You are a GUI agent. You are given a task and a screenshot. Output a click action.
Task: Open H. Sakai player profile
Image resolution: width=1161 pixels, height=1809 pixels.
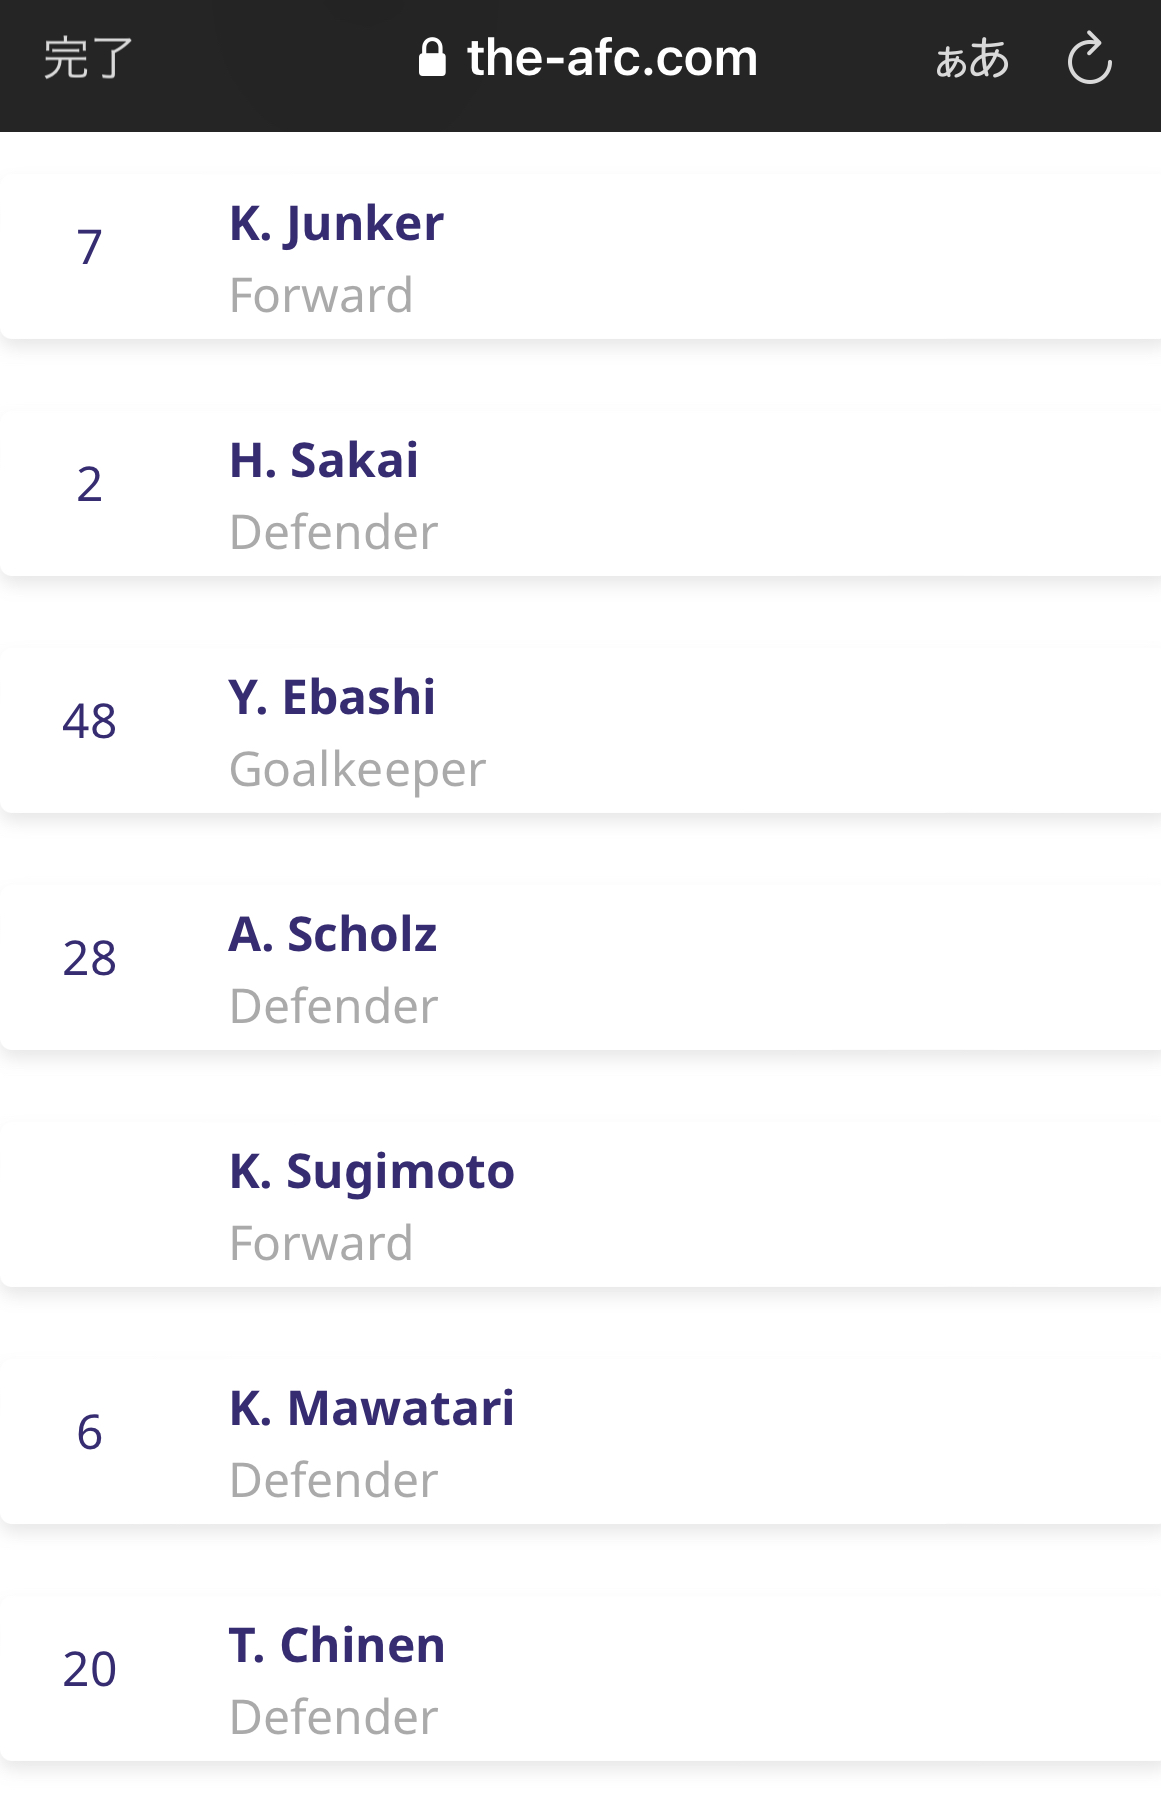(580, 493)
